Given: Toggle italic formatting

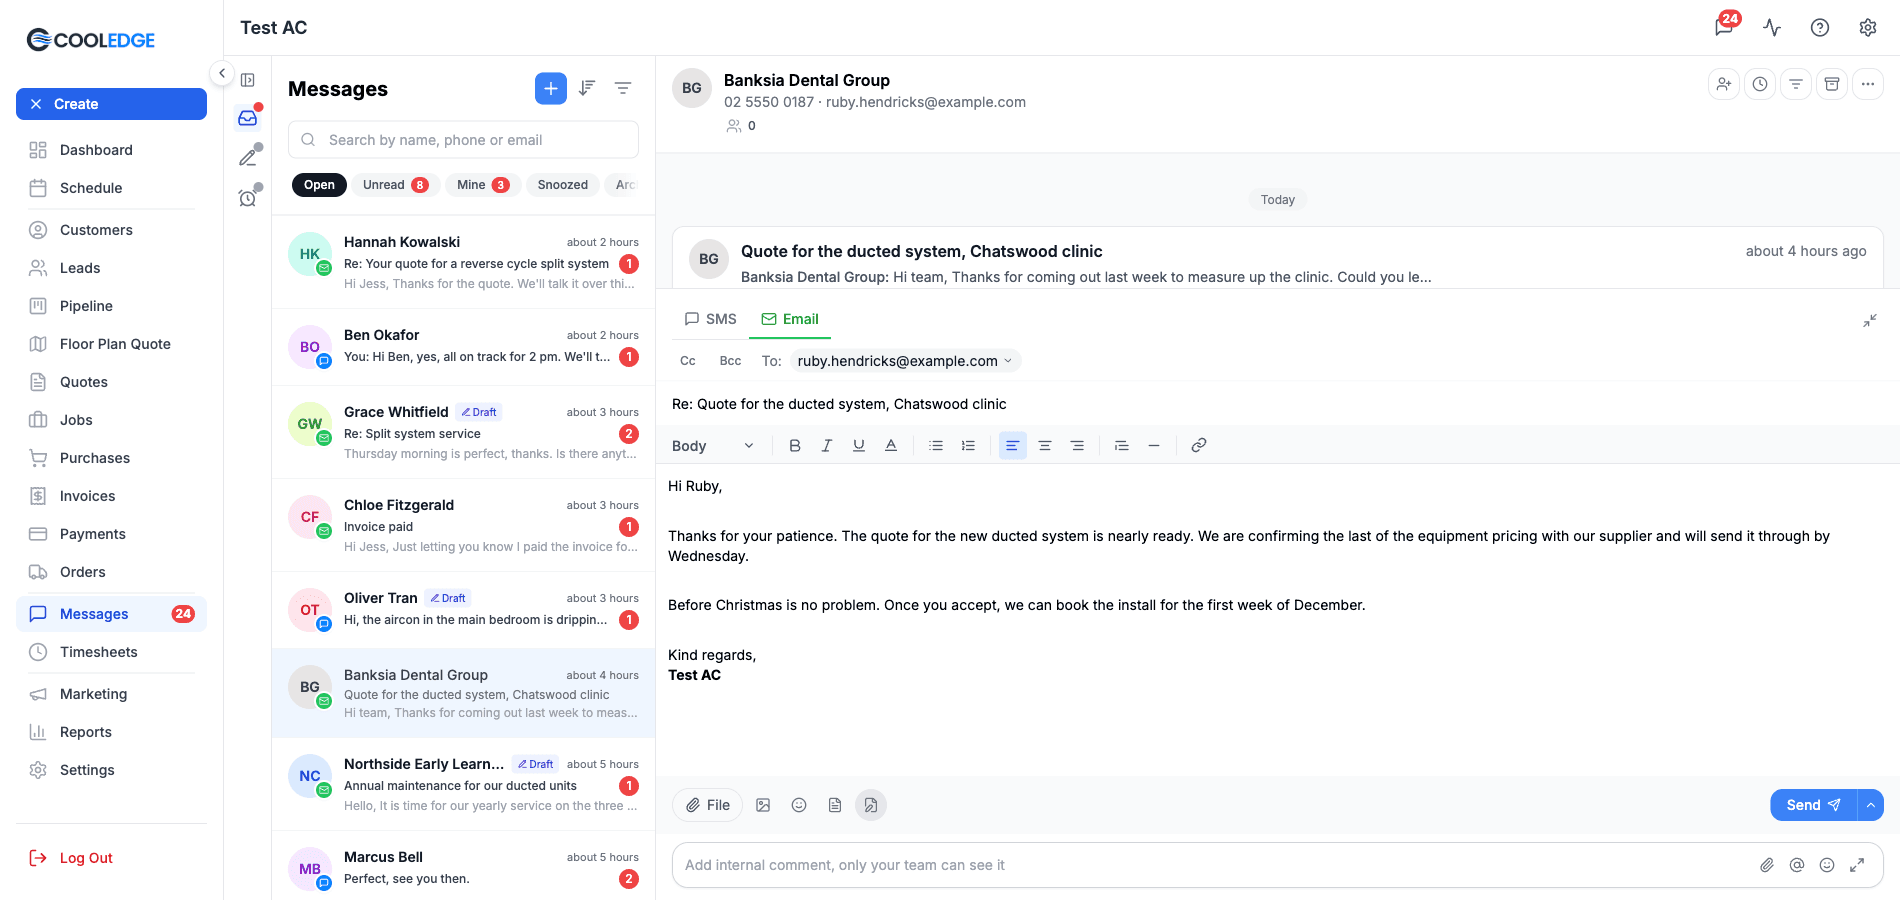Looking at the screenshot, I should click(x=827, y=445).
